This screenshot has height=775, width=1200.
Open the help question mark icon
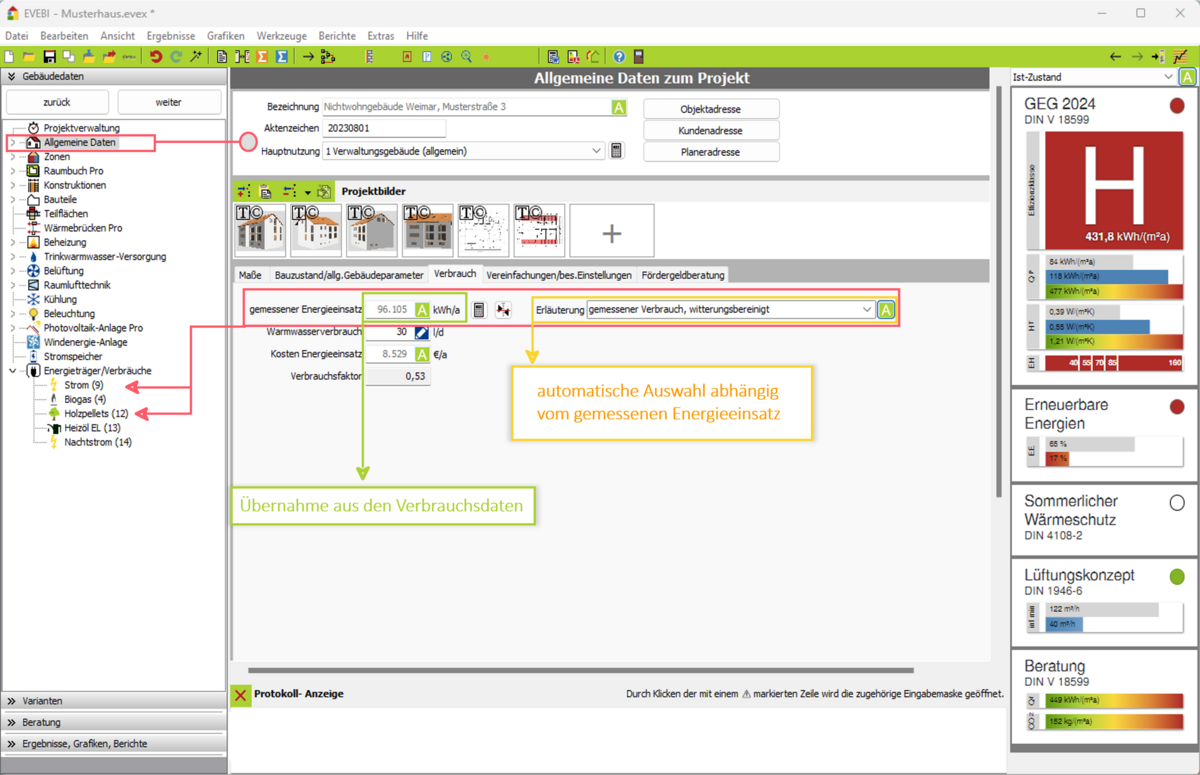pos(619,57)
